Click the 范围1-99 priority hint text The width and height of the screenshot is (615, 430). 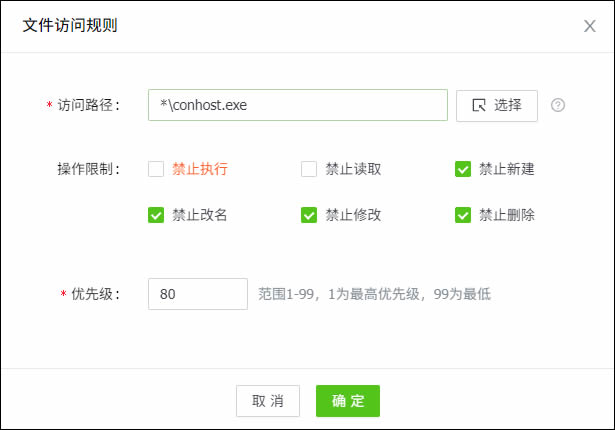click(x=375, y=294)
